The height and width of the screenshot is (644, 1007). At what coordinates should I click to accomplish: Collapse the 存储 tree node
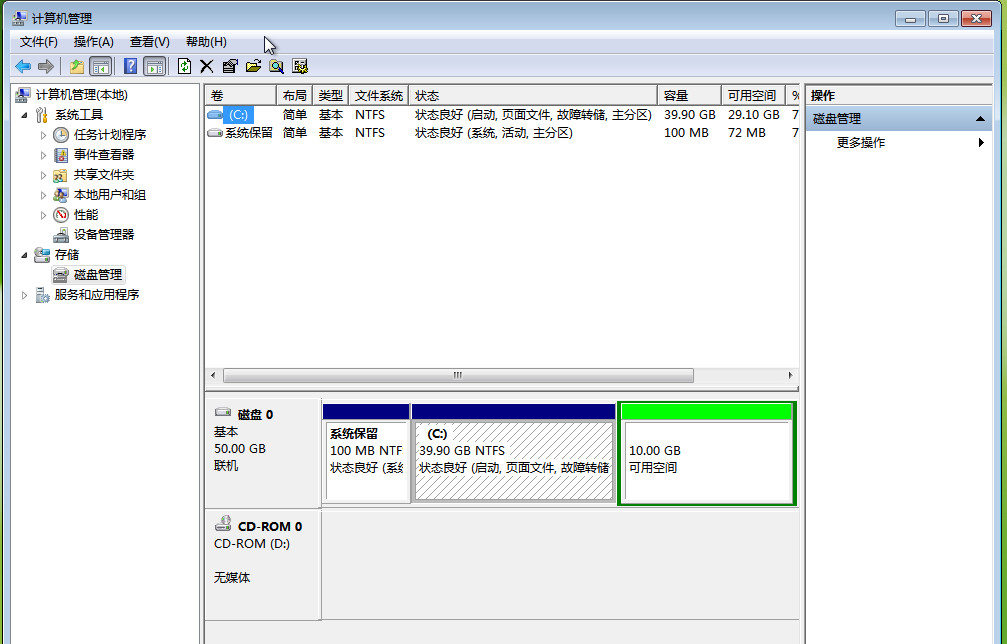click(x=25, y=255)
